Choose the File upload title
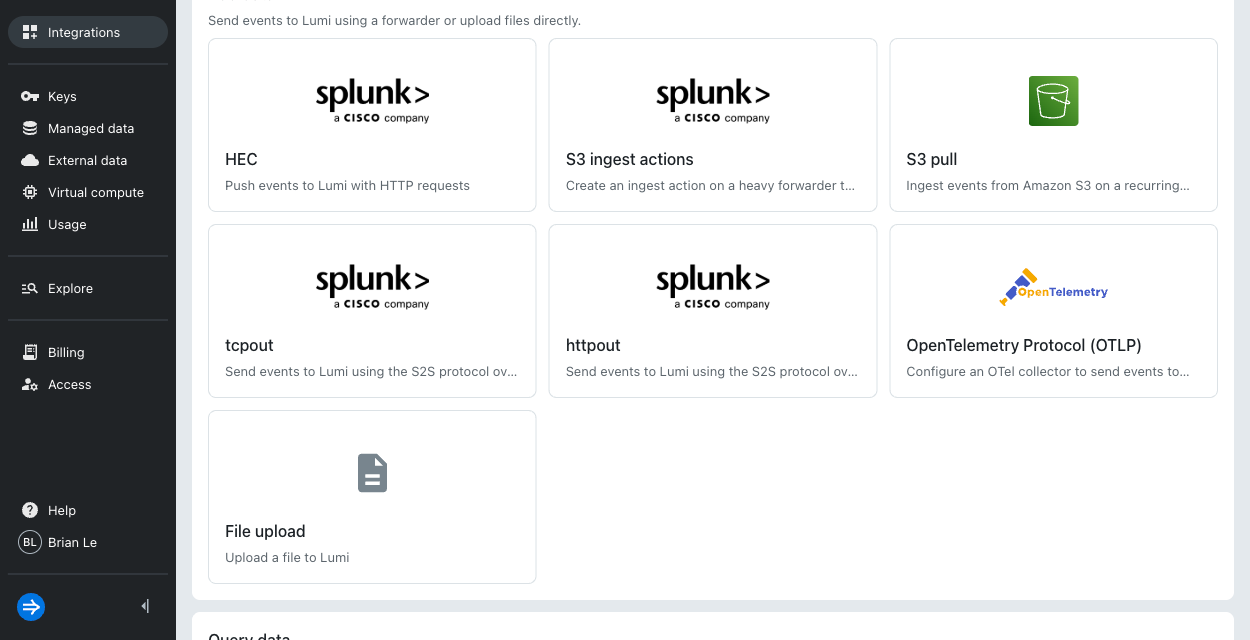 (265, 531)
